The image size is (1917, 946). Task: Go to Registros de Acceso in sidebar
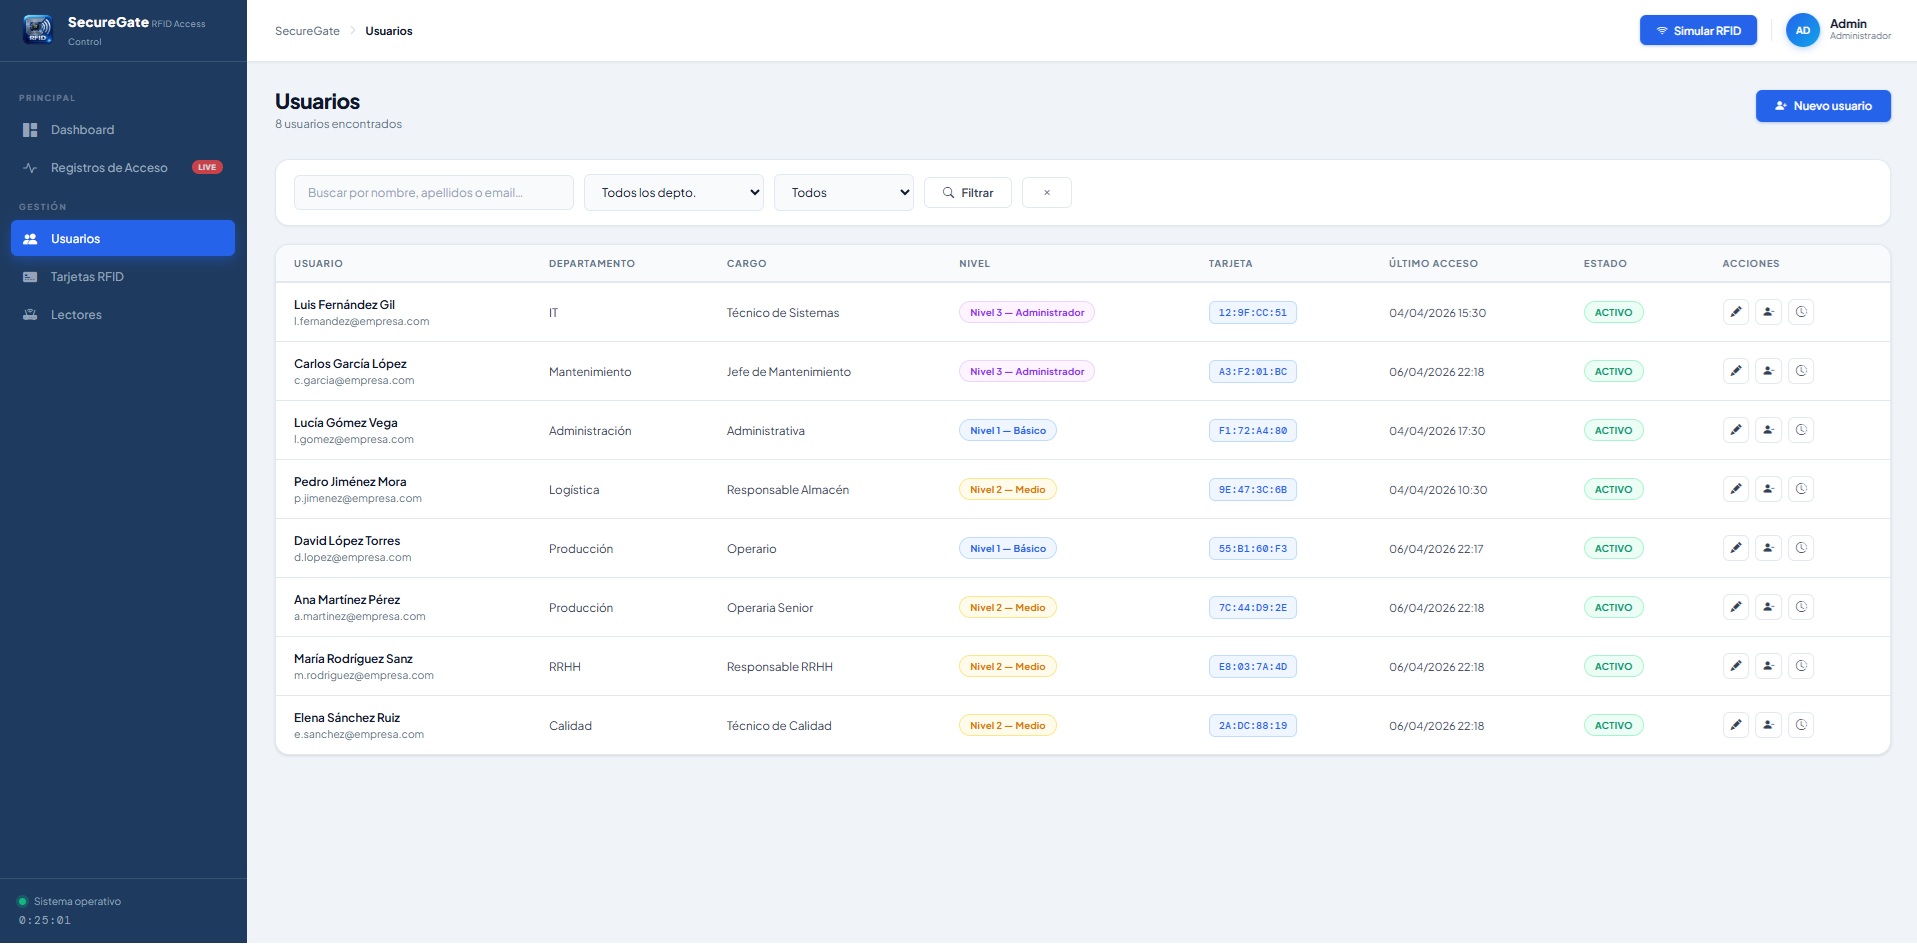click(x=109, y=168)
